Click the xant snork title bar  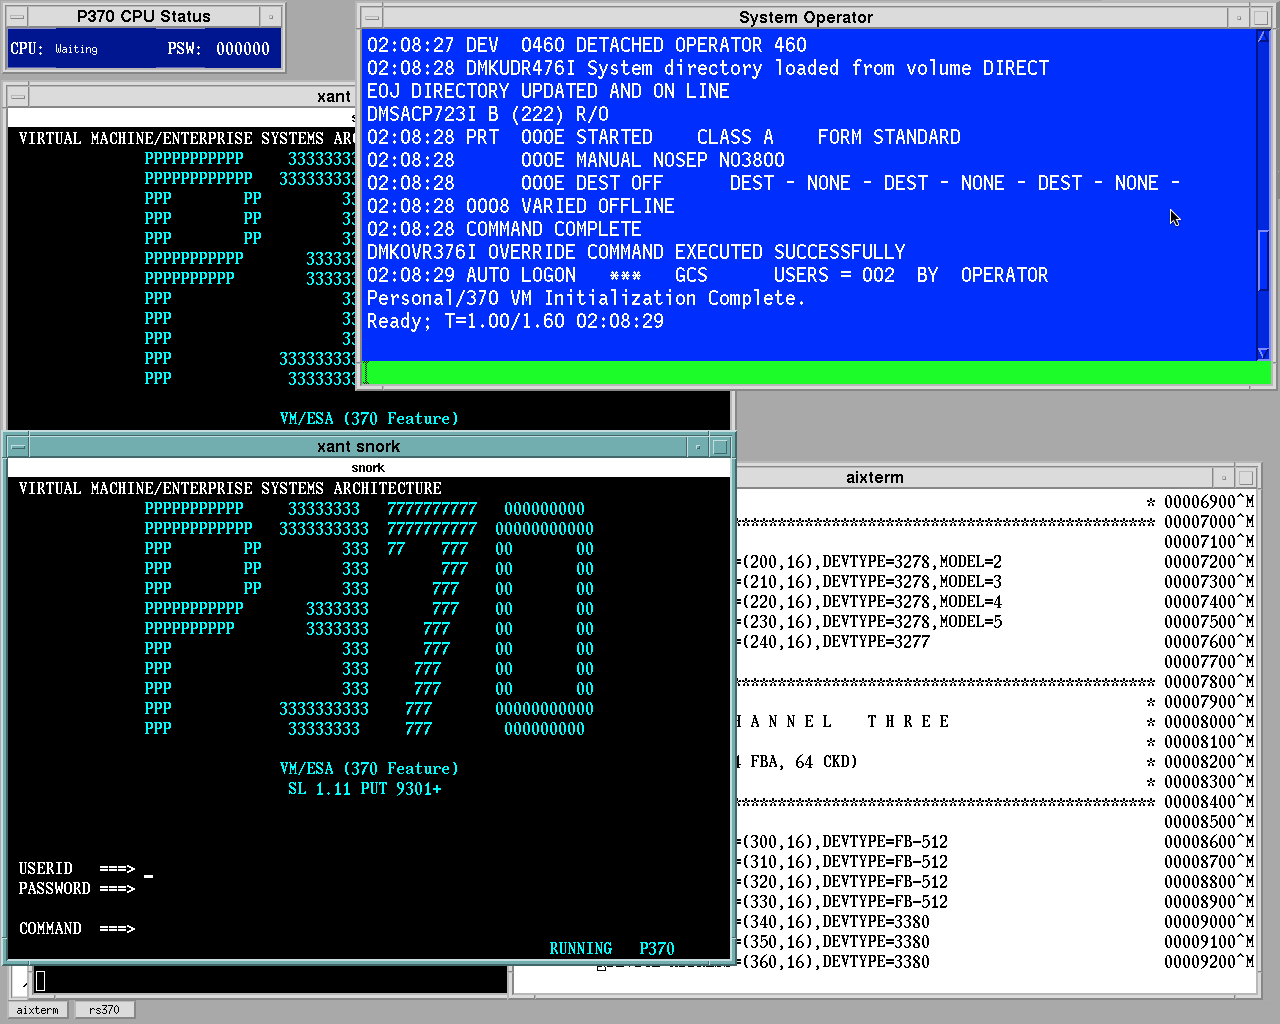[x=358, y=446]
